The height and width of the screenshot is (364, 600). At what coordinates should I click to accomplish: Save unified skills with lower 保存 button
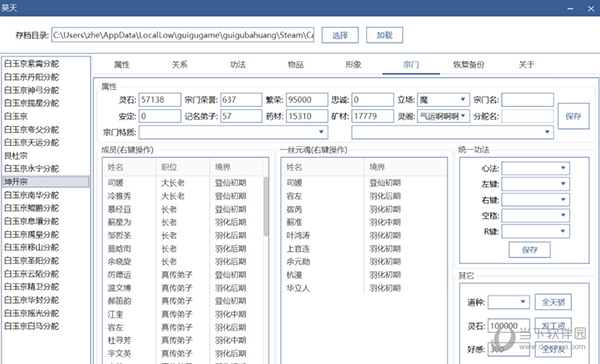click(530, 250)
